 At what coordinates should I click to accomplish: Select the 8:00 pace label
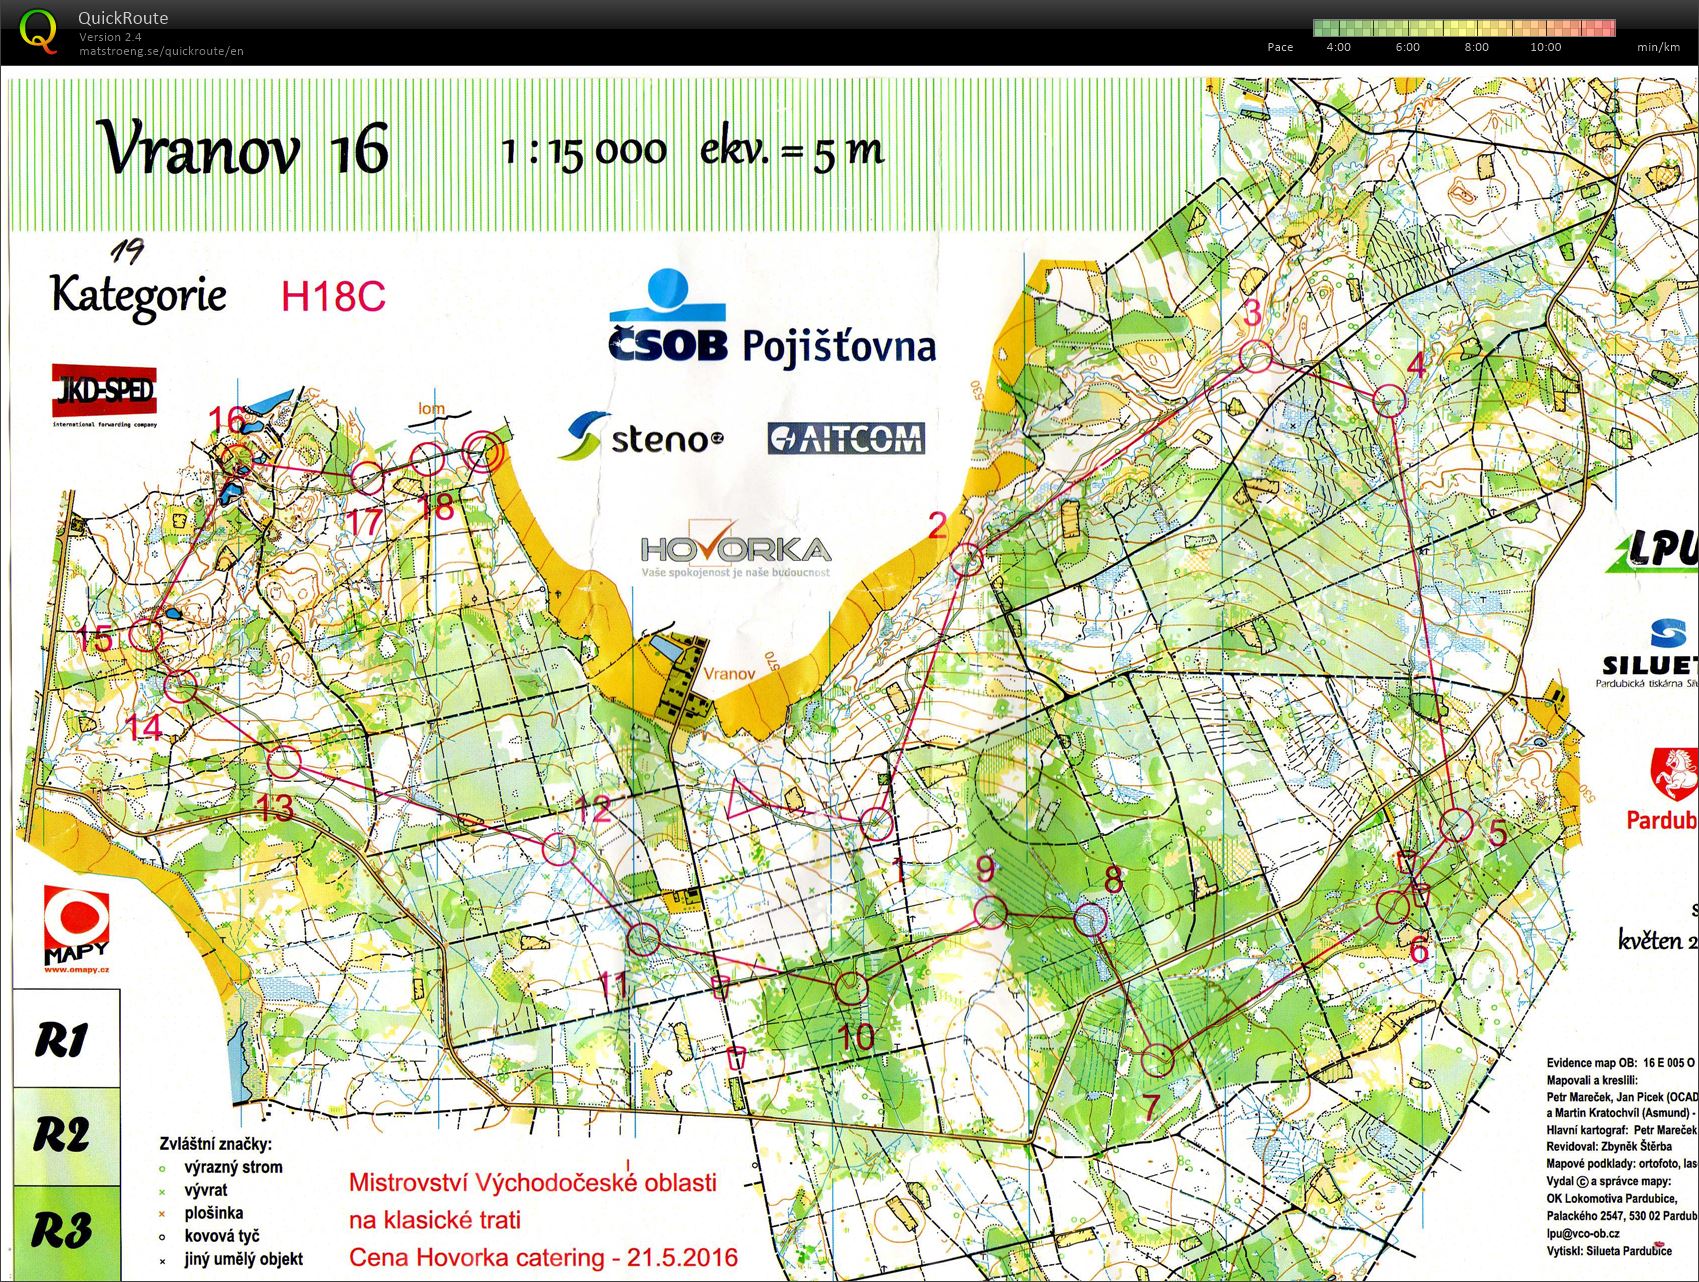click(1476, 47)
